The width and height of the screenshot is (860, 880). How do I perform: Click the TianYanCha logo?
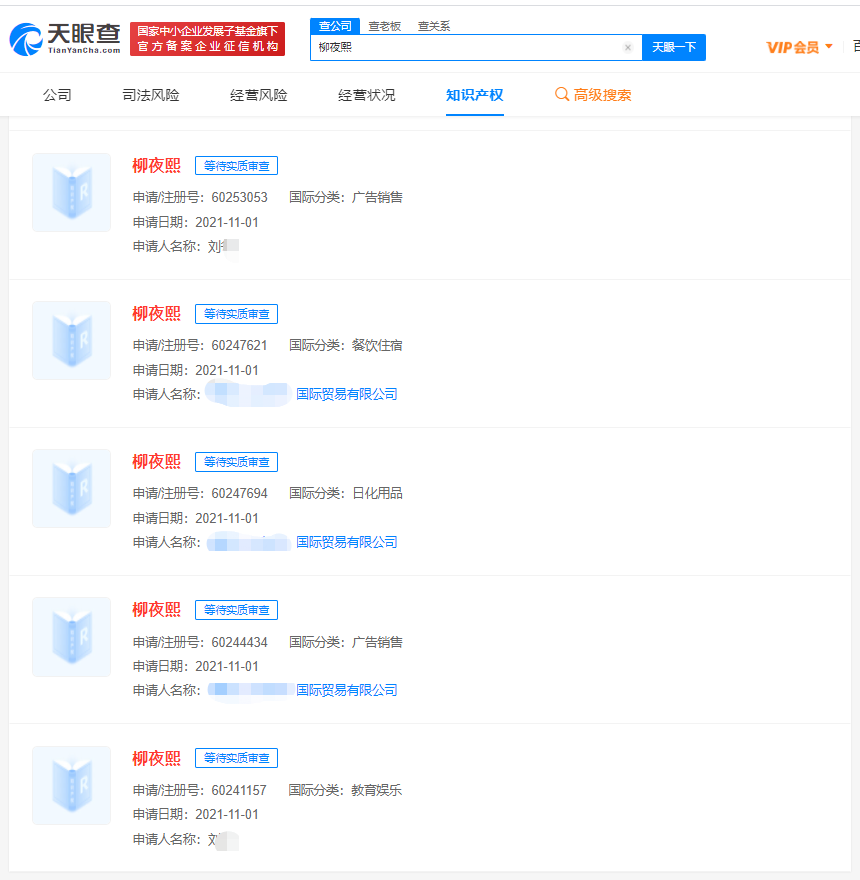65,39
